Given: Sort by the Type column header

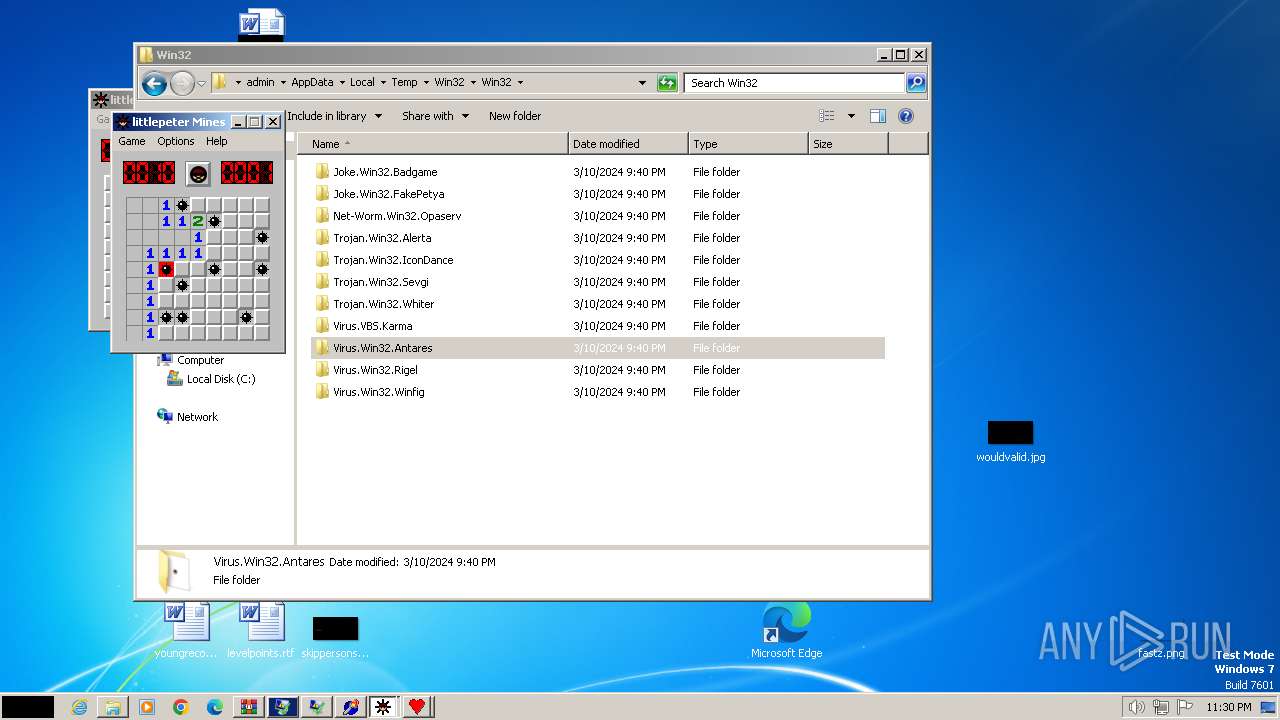Looking at the screenshot, I should (748, 144).
